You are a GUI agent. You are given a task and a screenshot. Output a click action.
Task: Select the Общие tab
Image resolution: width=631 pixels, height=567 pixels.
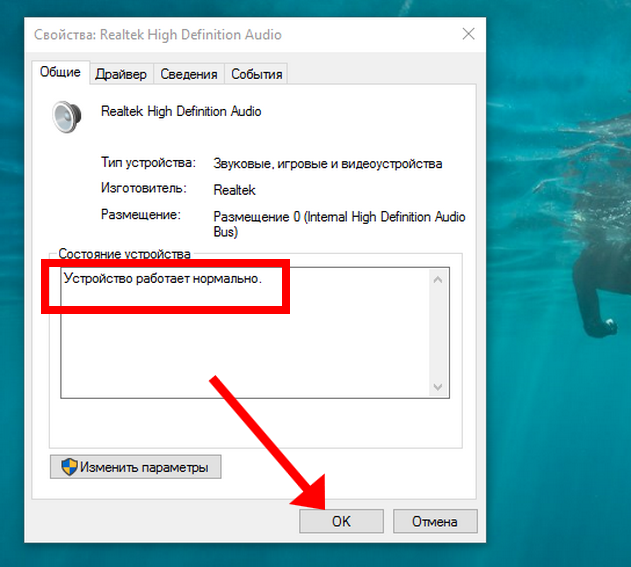tap(61, 73)
